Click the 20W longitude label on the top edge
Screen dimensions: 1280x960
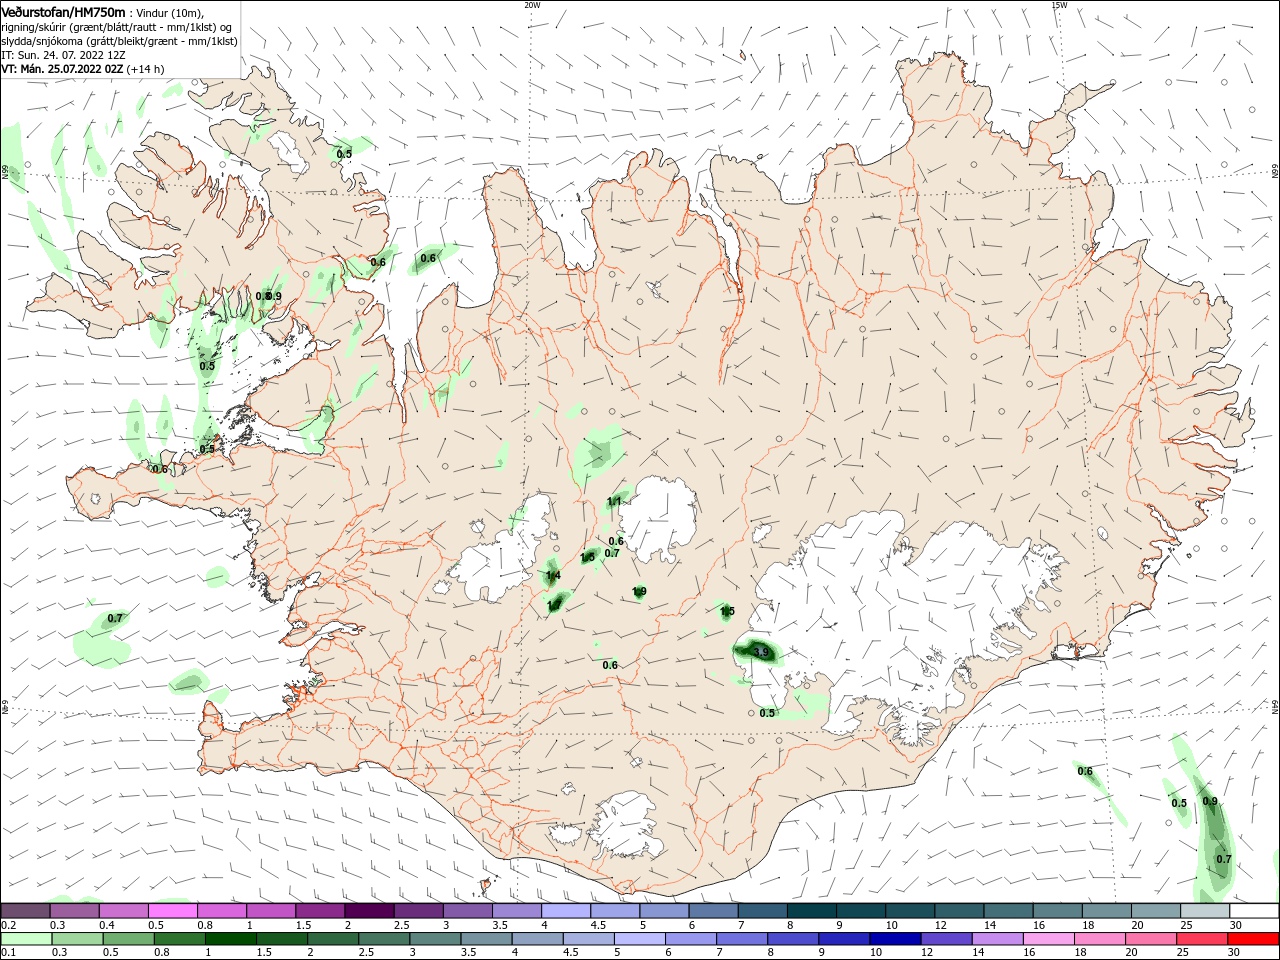[532, 5]
